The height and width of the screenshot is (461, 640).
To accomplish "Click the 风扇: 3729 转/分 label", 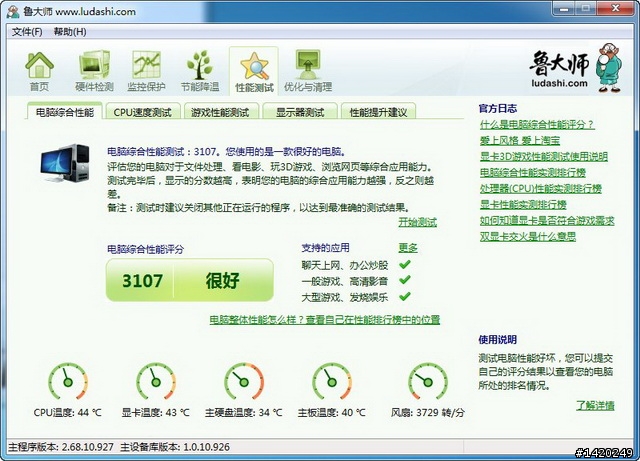I will point(427,413).
